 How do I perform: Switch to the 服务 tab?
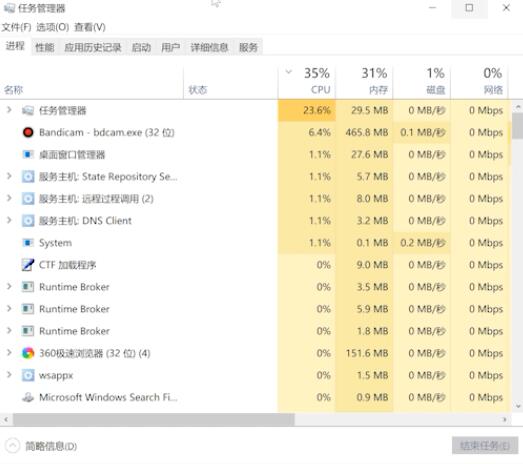pos(248,47)
